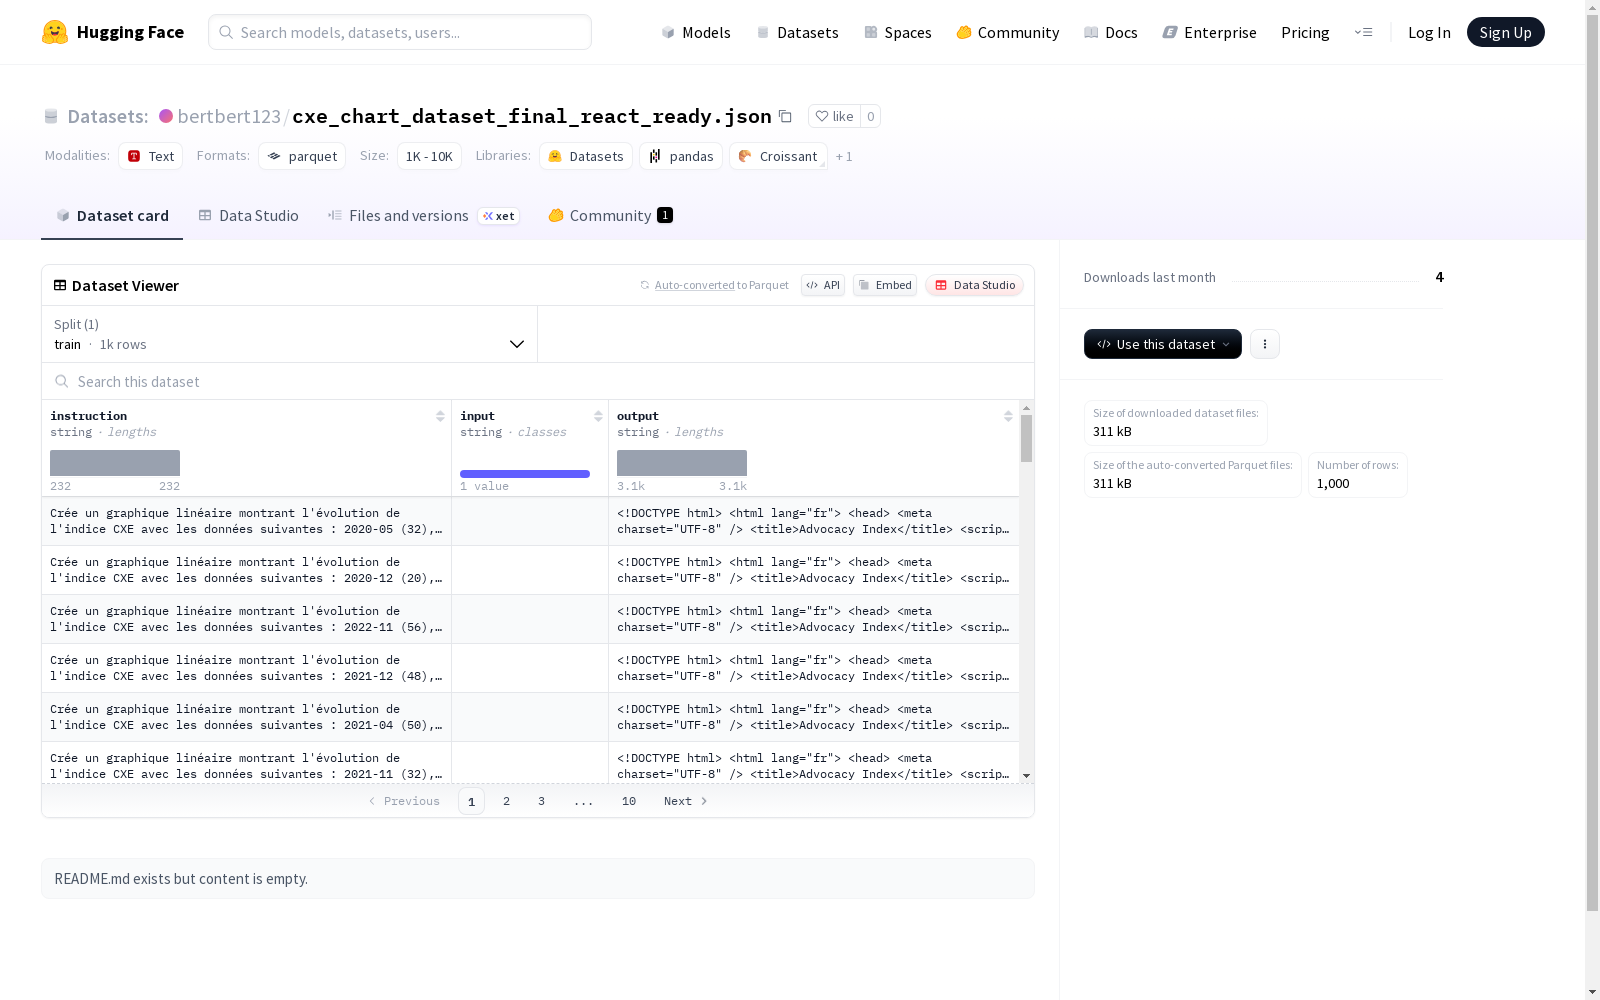The width and height of the screenshot is (1600, 1000).
Task: Click table scrollbar down arrow
Action: (x=1026, y=776)
